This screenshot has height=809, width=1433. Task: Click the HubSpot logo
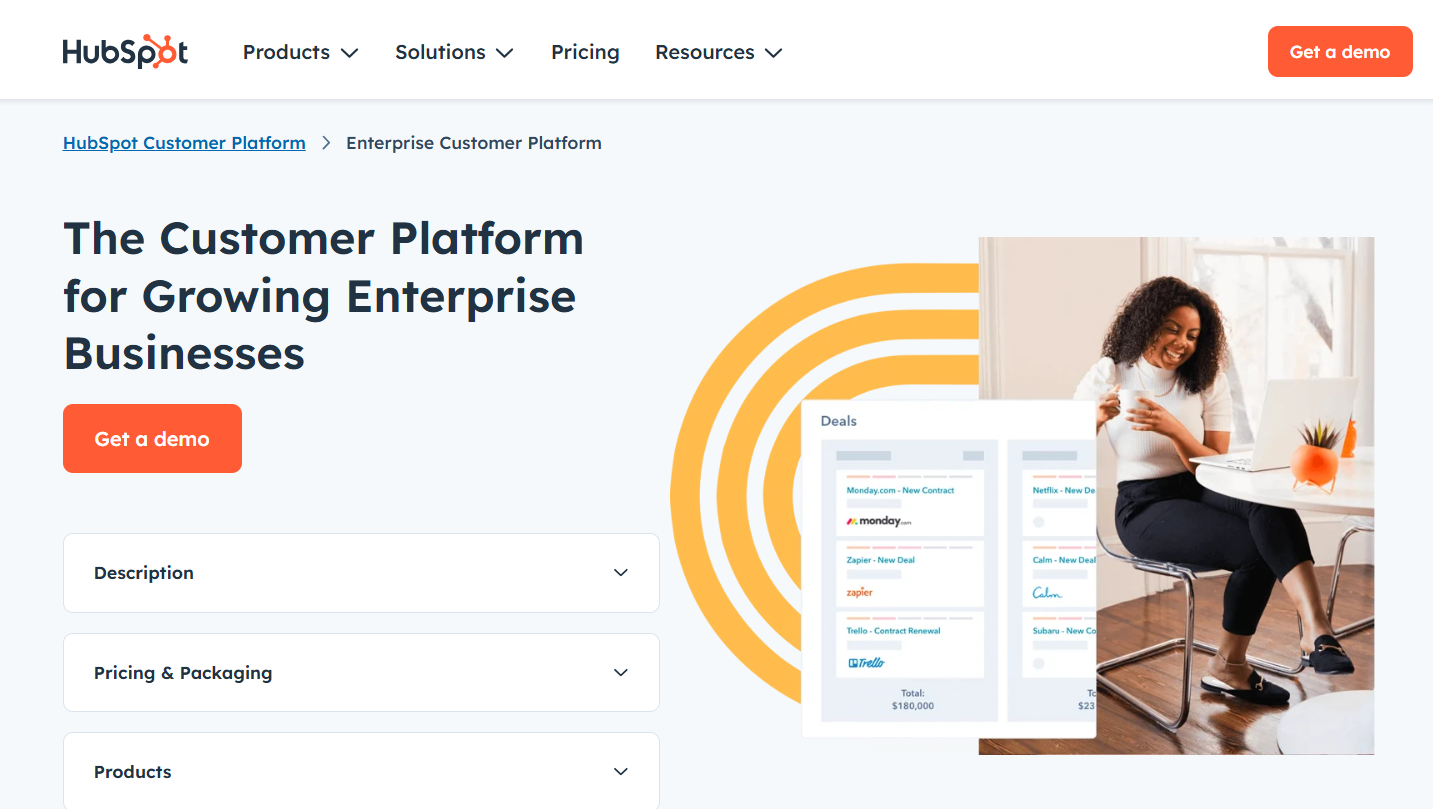[x=125, y=52]
